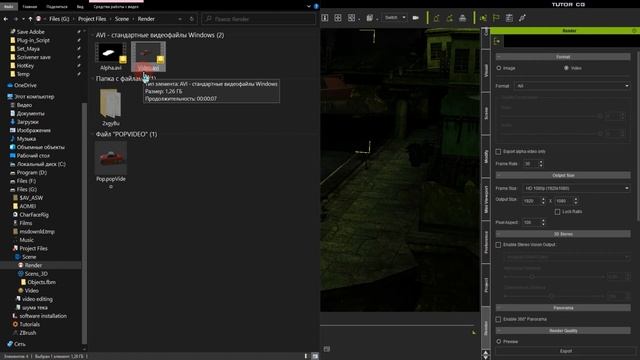
Task: Click the load-preset icon under Render title
Action: [497, 41]
